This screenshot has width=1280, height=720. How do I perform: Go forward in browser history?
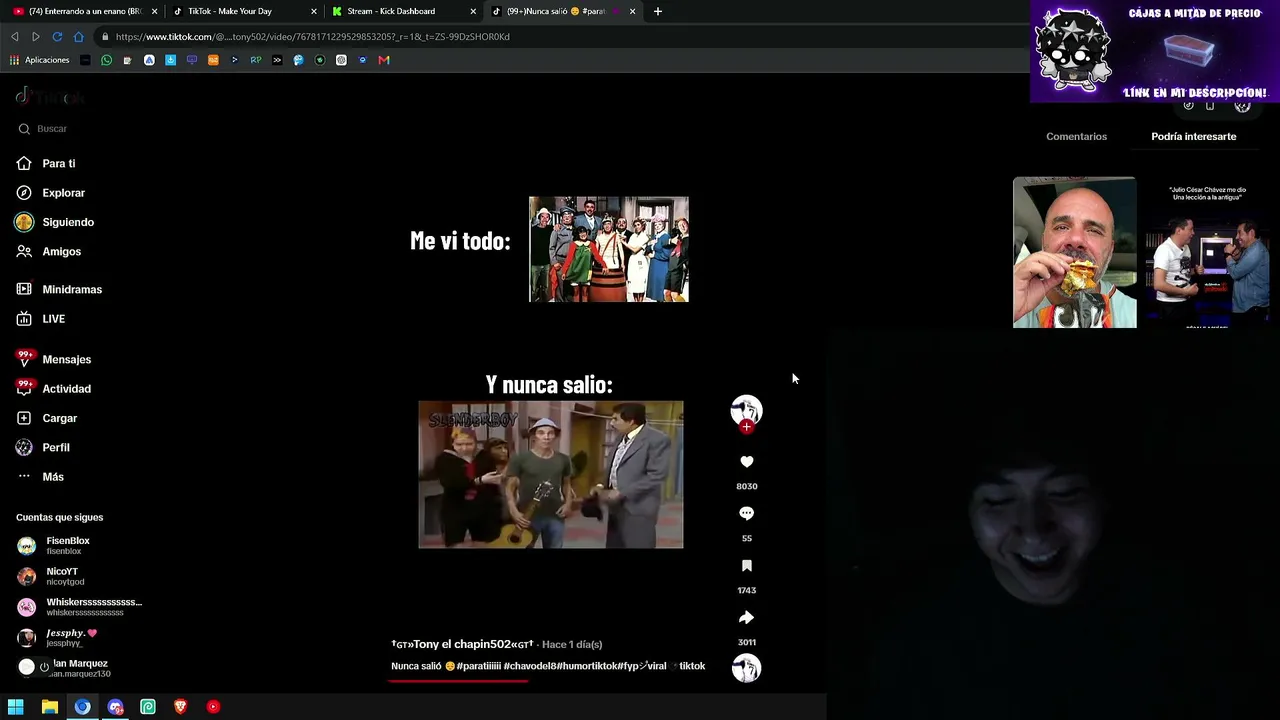(36, 37)
